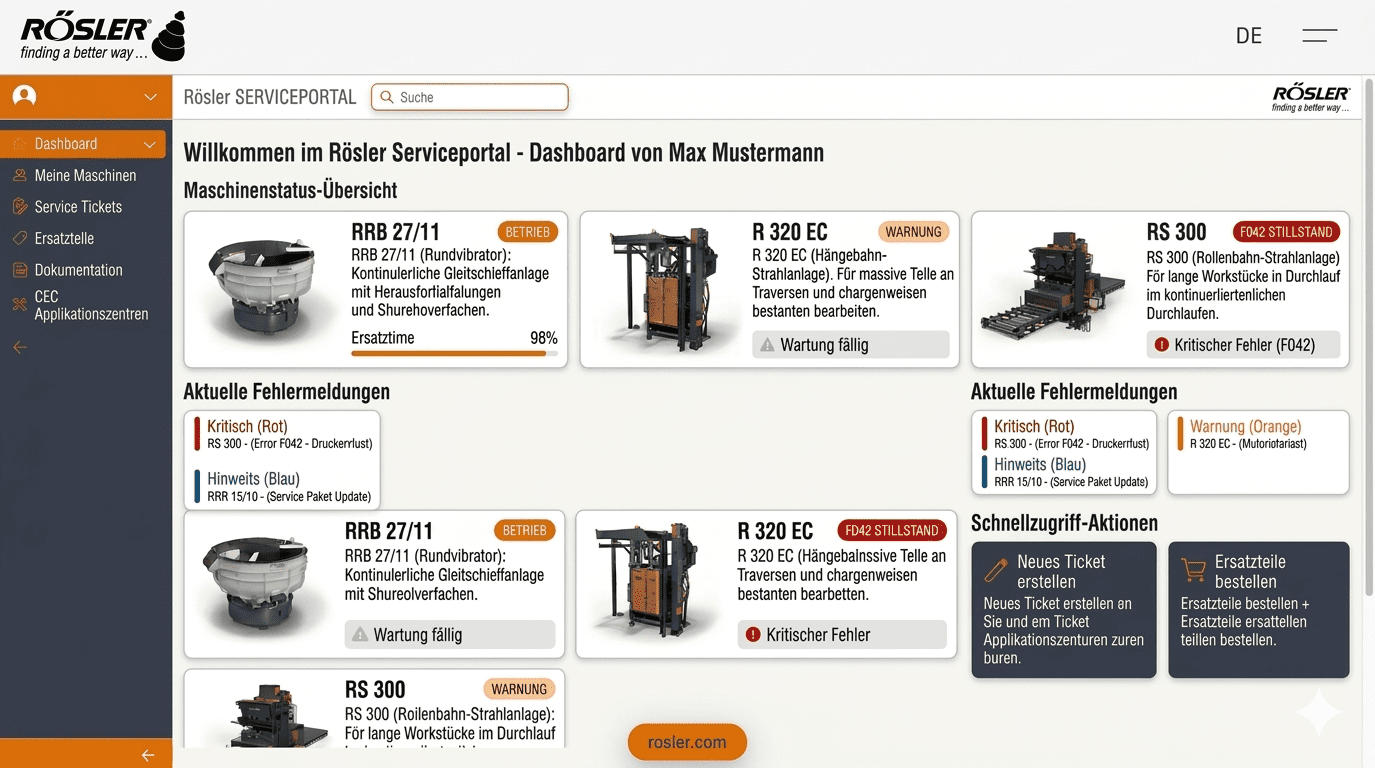Open Meine Maschinen in the sidebar
The height and width of the screenshot is (768, 1375).
(x=85, y=176)
